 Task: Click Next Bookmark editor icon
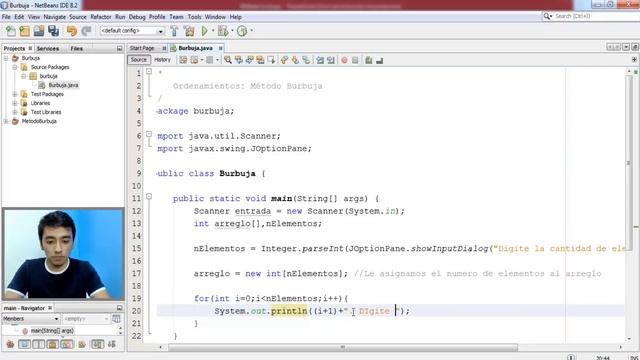coord(295,60)
